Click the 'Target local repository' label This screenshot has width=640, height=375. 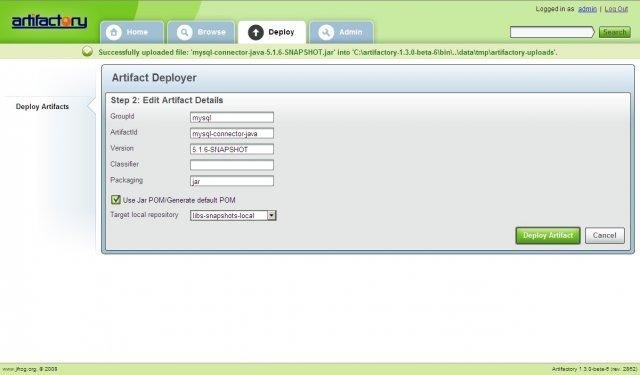pyautogui.click(x=144, y=215)
